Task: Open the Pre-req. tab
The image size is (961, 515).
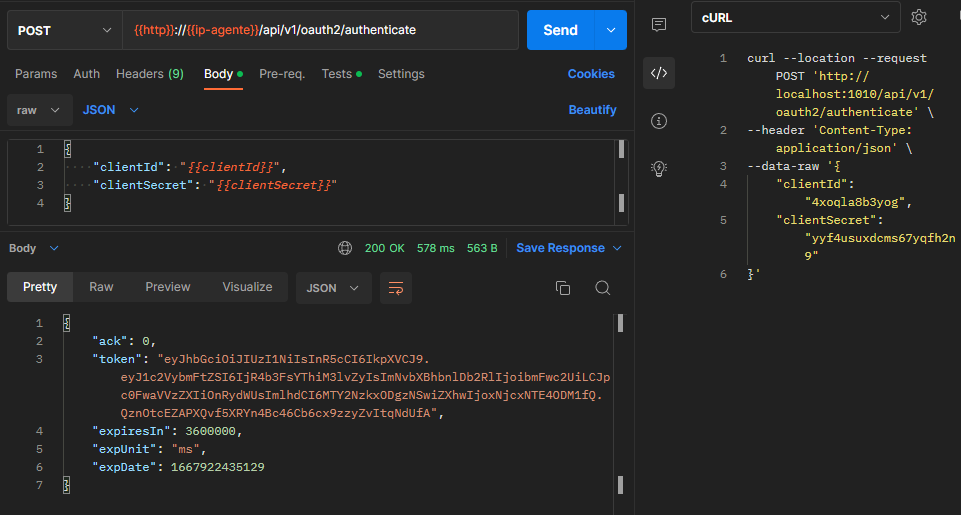Action: coord(281,74)
